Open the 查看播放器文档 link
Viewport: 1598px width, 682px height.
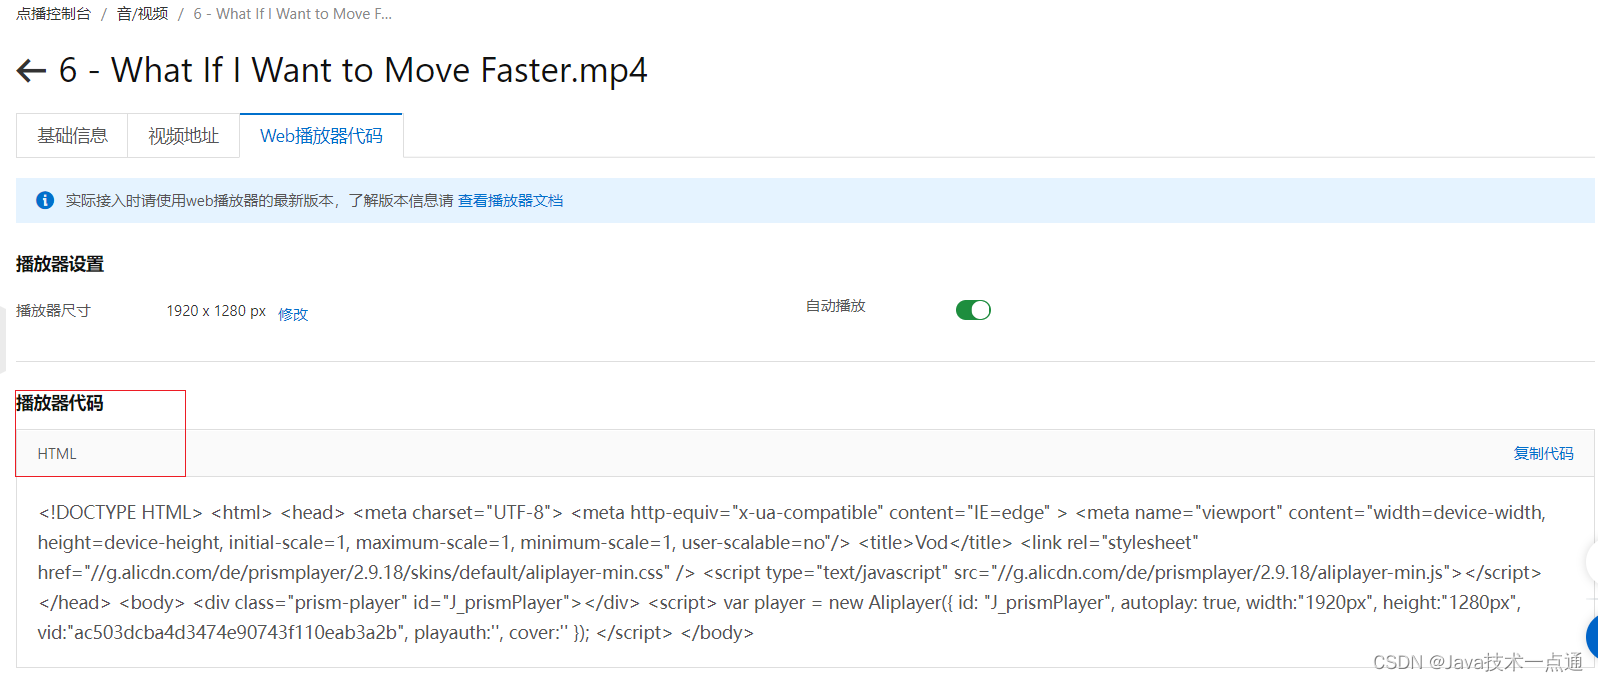tap(510, 200)
